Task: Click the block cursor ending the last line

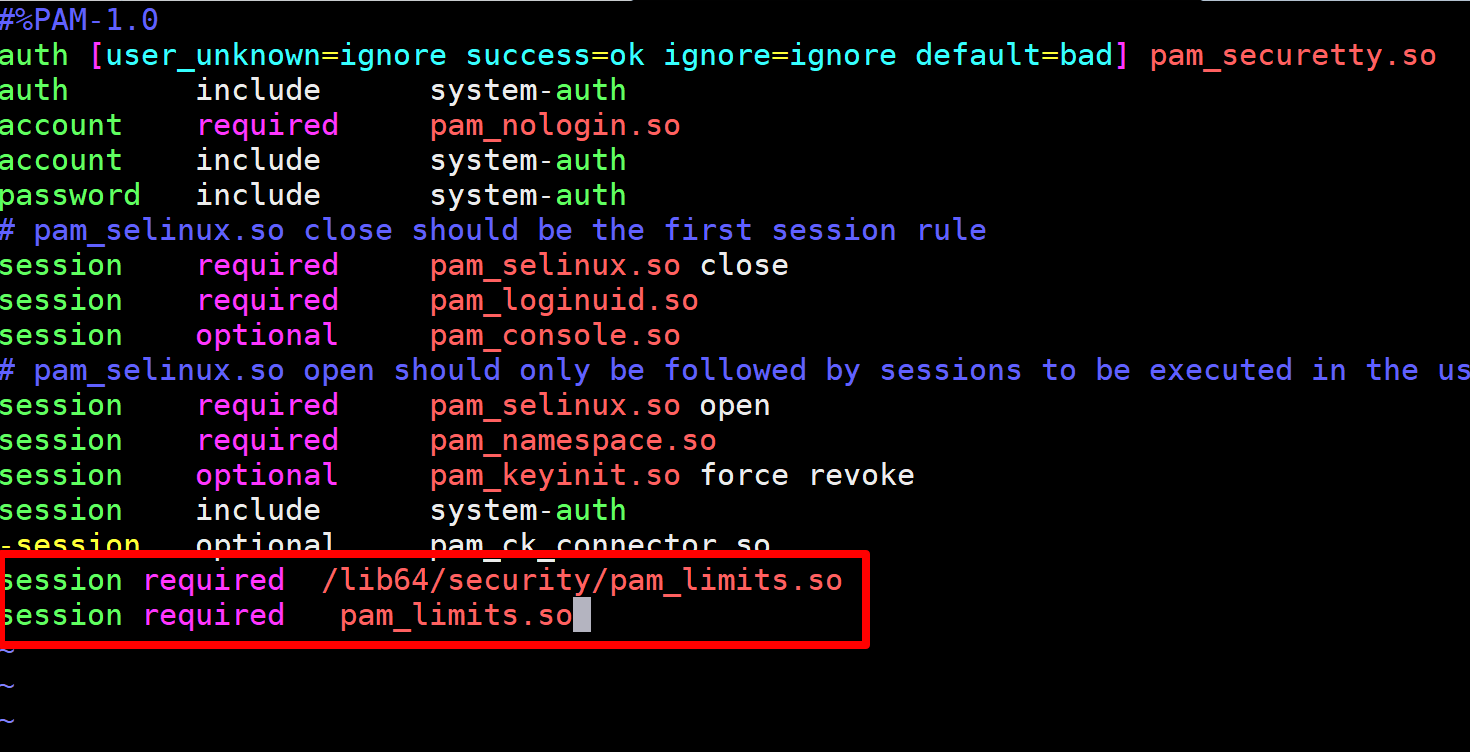Action: pos(581,615)
